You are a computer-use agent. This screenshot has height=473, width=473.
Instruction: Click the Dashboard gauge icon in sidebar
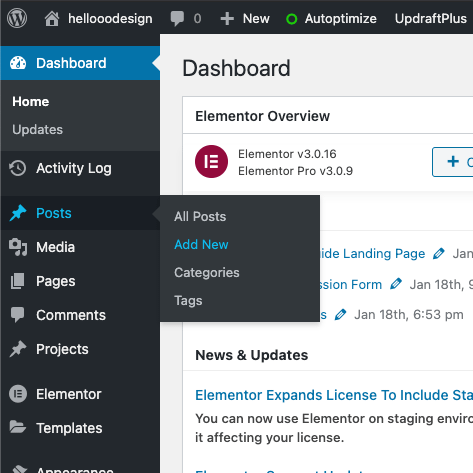[18, 63]
